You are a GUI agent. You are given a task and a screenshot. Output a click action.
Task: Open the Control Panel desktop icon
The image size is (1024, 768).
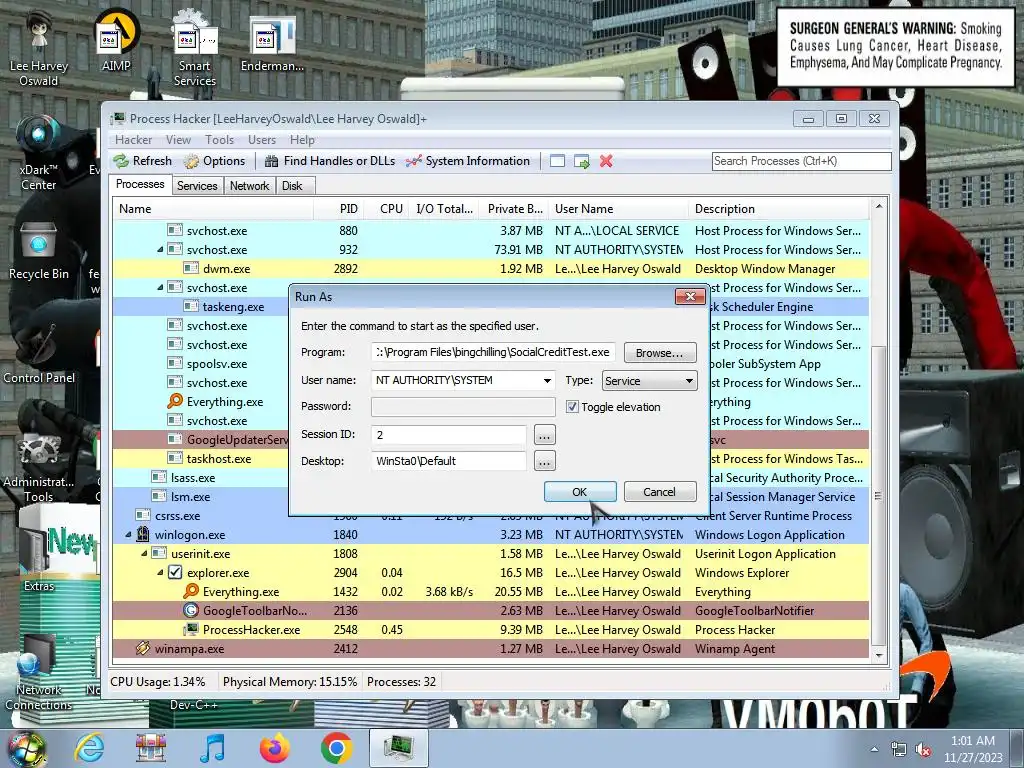39,356
